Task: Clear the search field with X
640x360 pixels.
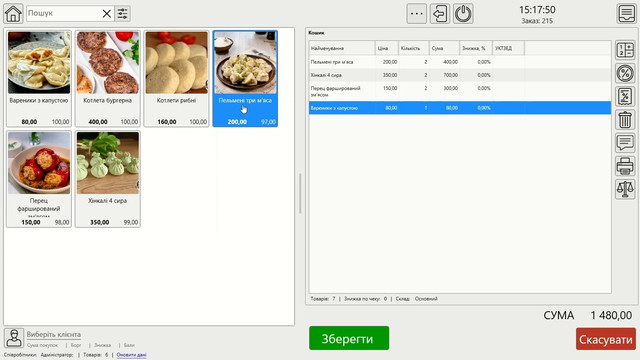Action: 107,13
